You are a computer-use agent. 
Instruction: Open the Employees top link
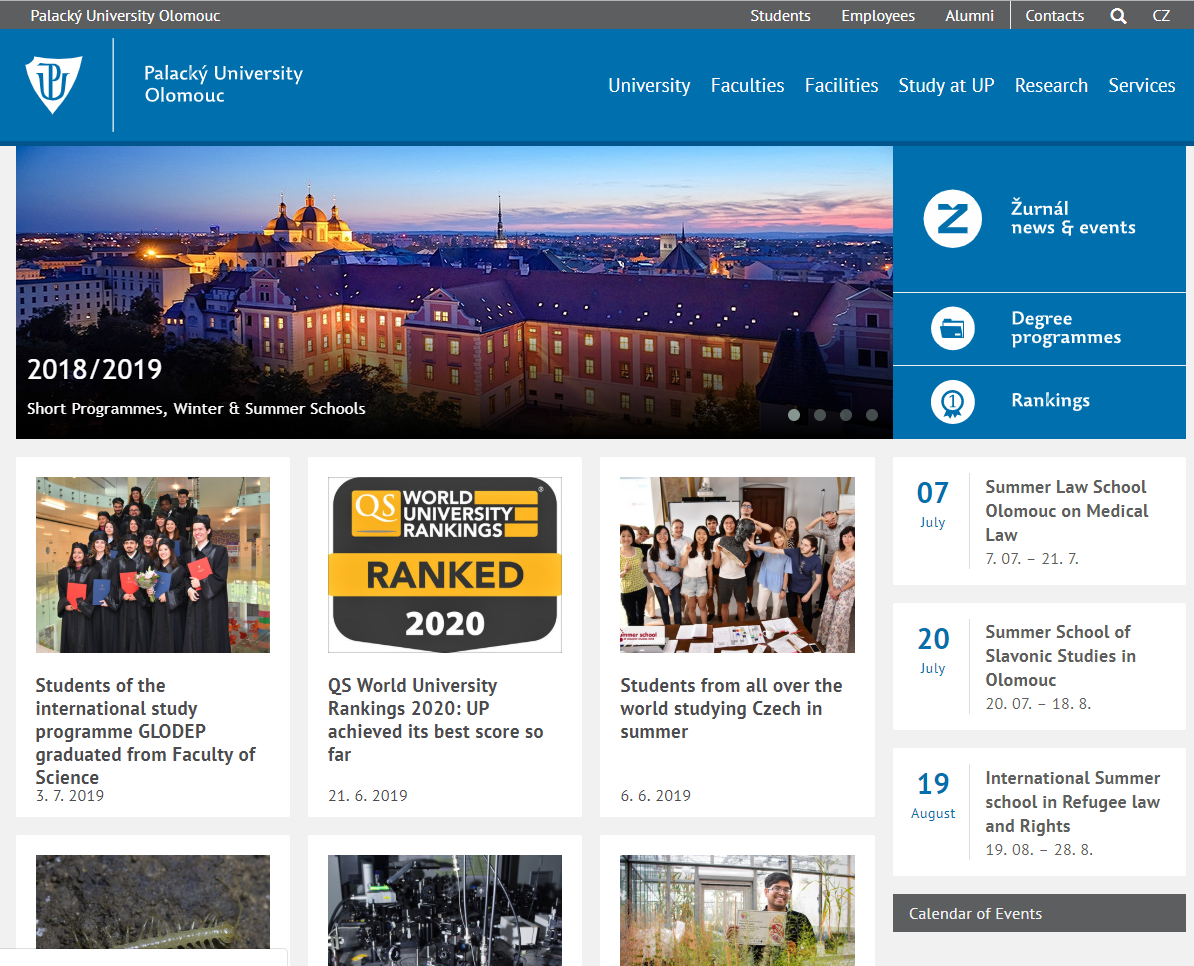(877, 16)
